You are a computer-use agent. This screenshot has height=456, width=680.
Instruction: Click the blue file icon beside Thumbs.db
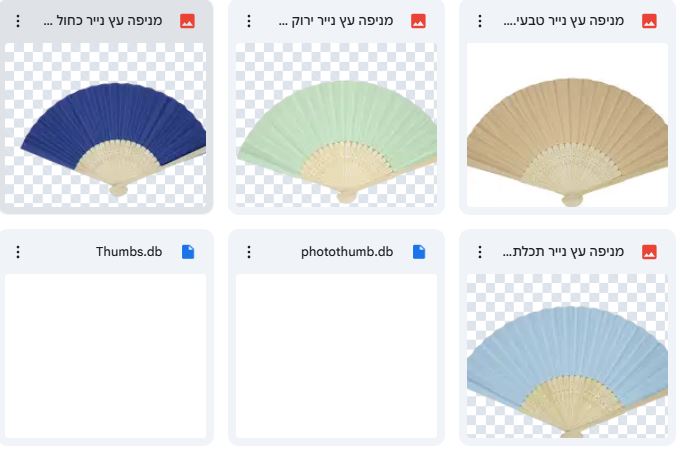188,252
